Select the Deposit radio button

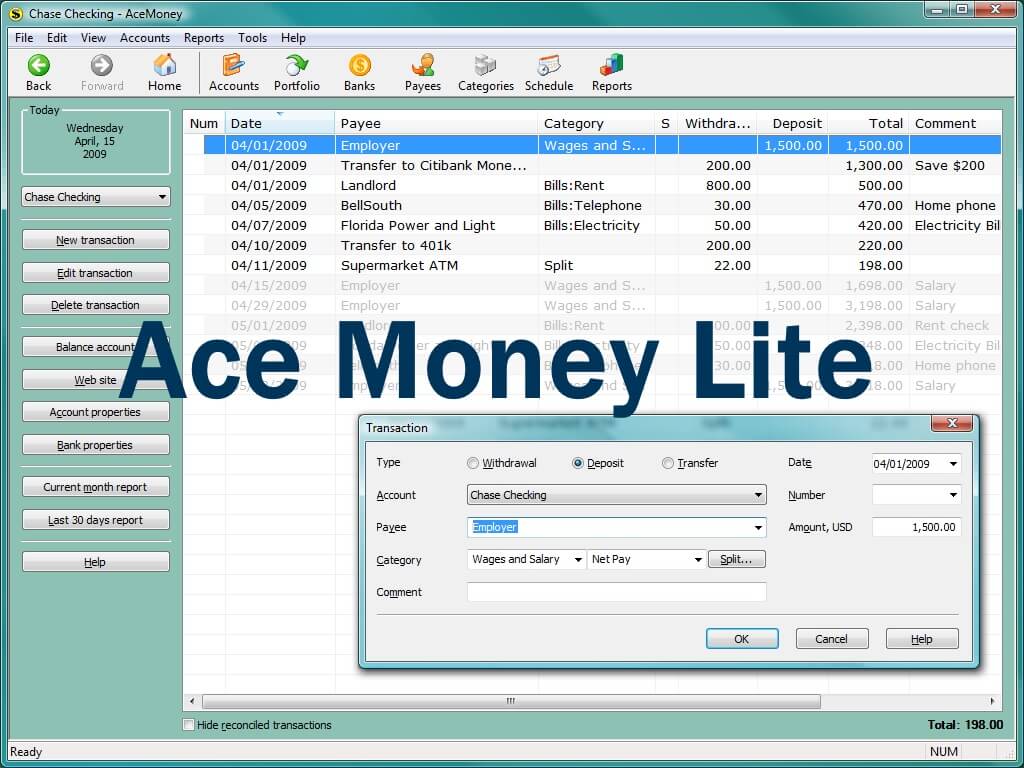click(577, 463)
